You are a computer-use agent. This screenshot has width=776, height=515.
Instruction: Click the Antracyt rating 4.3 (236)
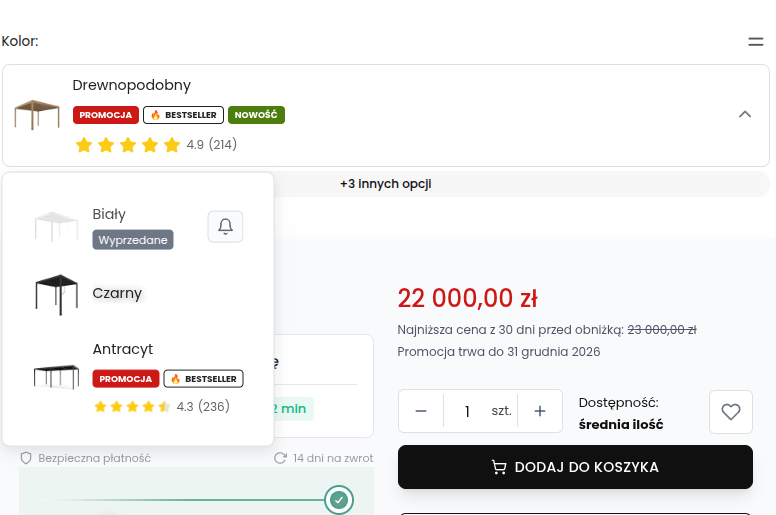161,407
